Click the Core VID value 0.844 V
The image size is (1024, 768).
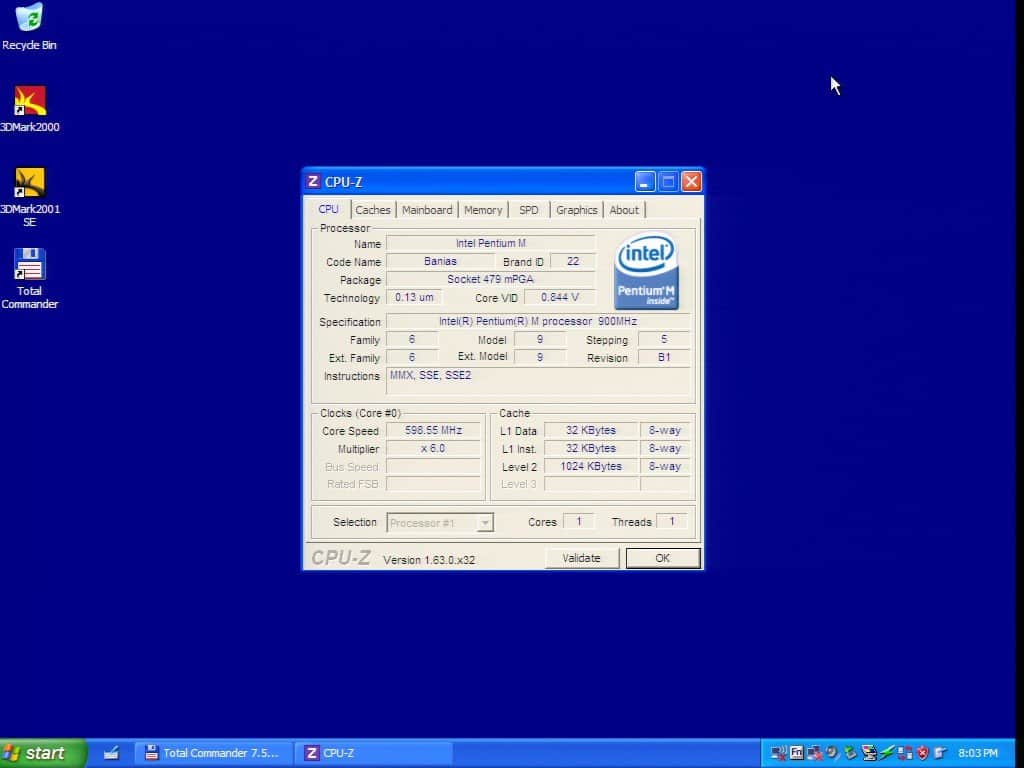(560, 297)
